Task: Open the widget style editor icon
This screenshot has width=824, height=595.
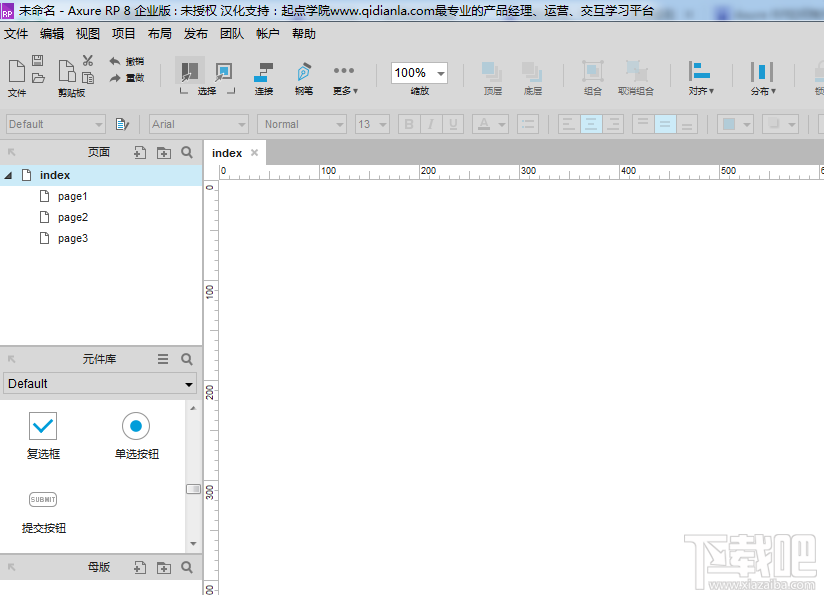Action: 122,124
